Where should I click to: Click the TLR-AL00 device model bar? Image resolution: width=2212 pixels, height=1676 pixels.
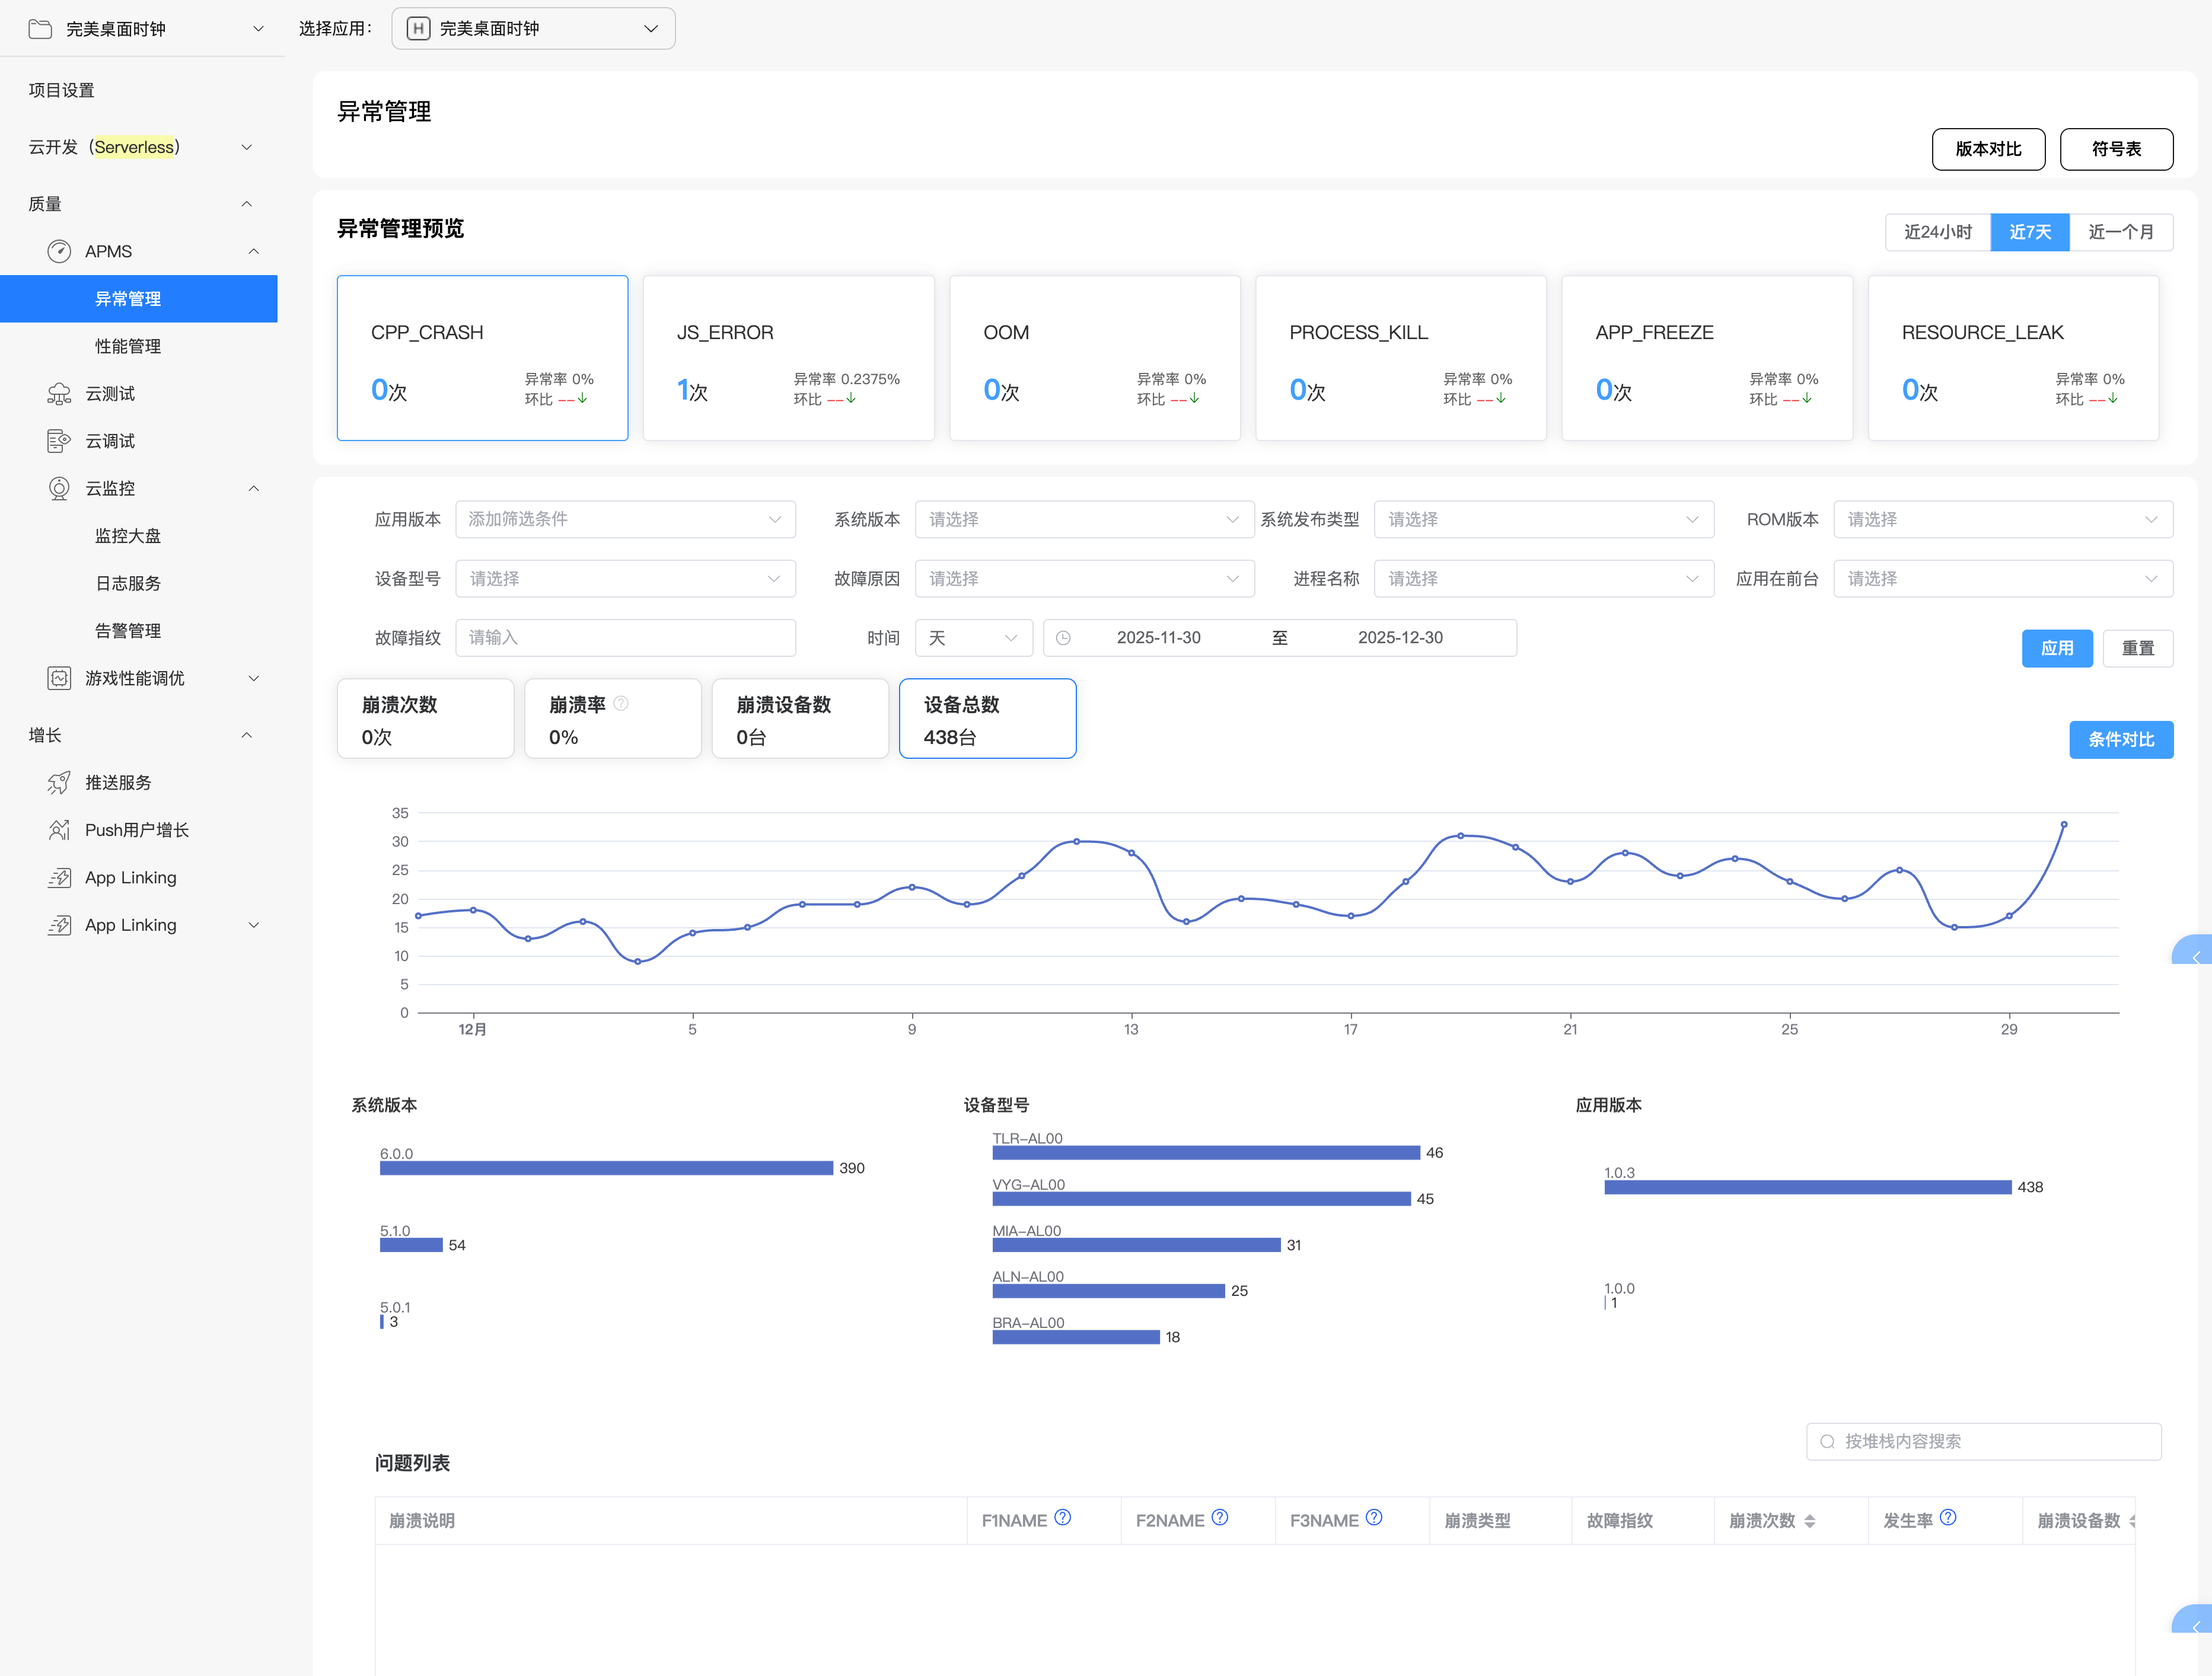(1206, 1153)
